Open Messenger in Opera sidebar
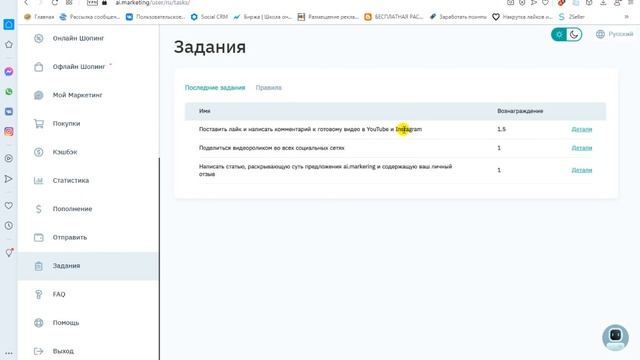The height and width of the screenshot is (360, 640). click(x=9, y=71)
